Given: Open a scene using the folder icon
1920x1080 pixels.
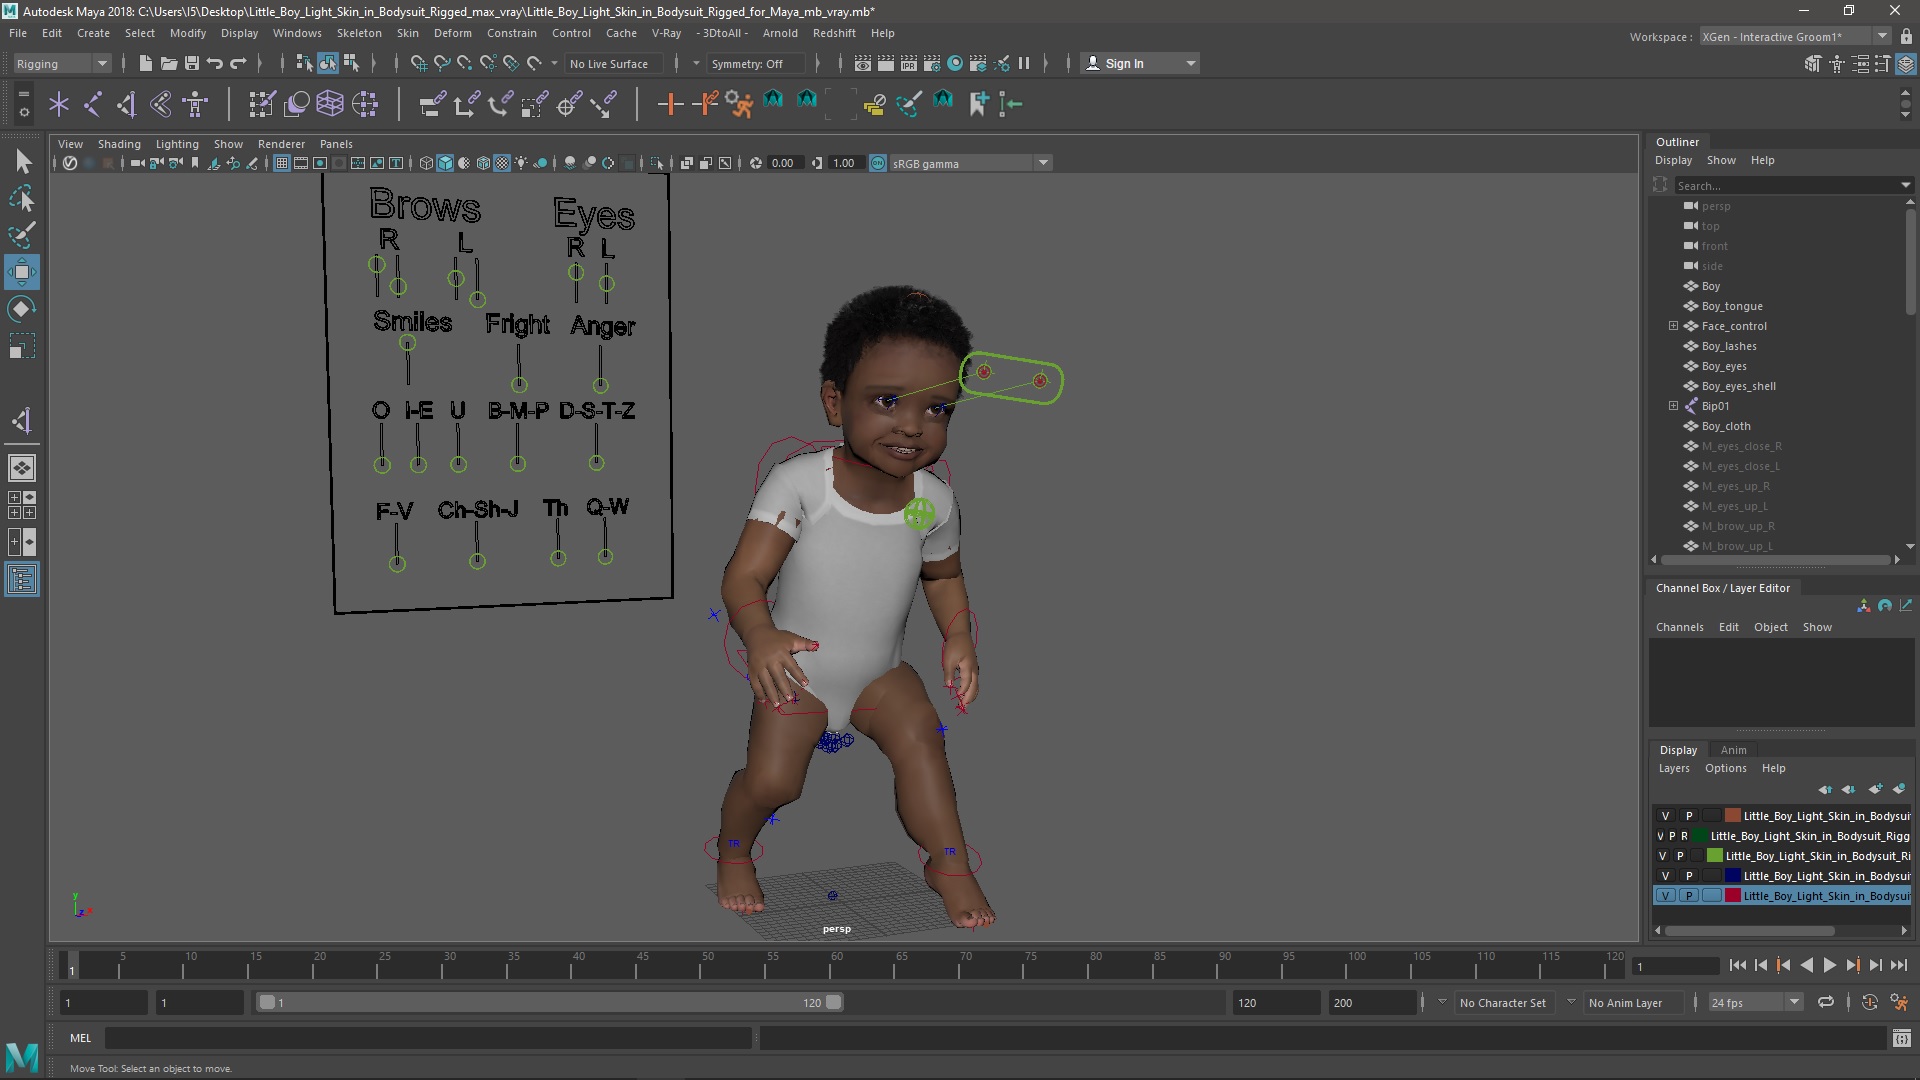Looking at the screenshot, I should [x=169, y=63].
